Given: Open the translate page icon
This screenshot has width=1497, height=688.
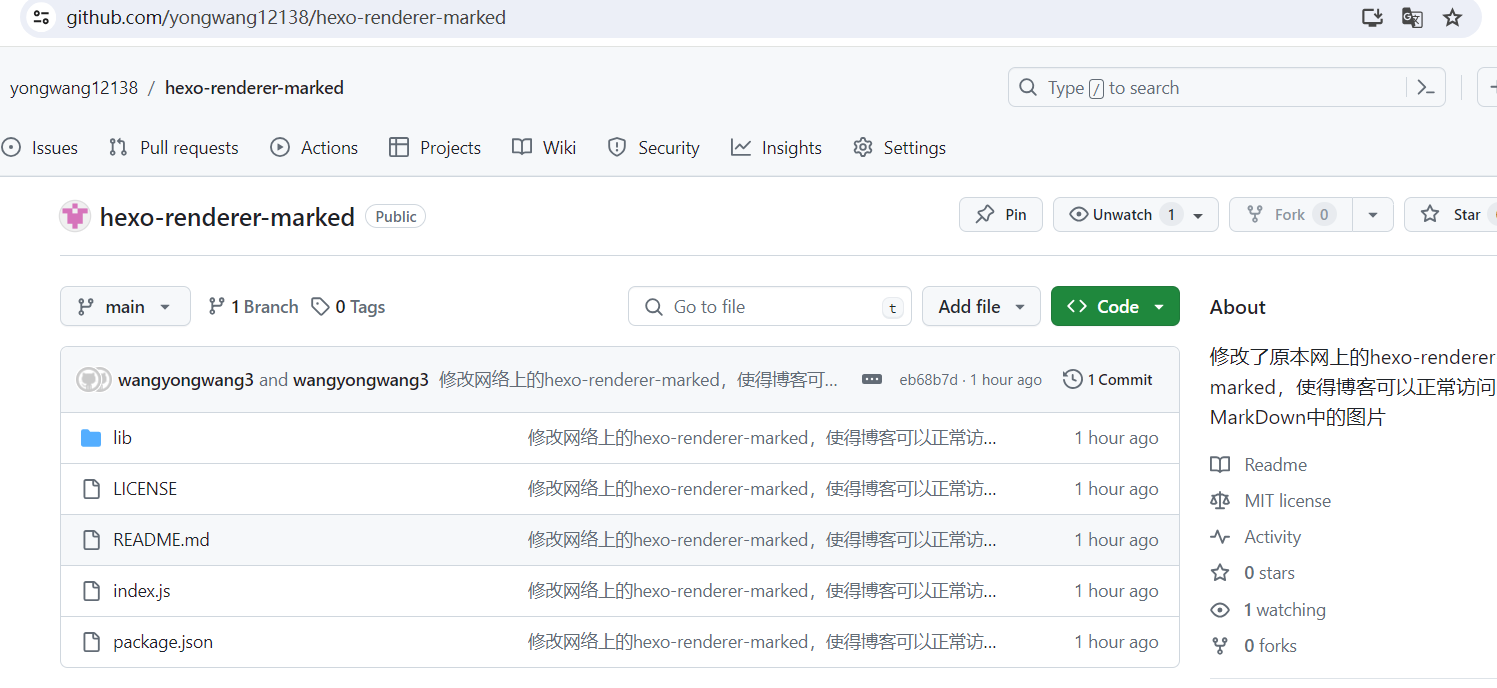Looking at the screenshot, I should click(1412, 18).
